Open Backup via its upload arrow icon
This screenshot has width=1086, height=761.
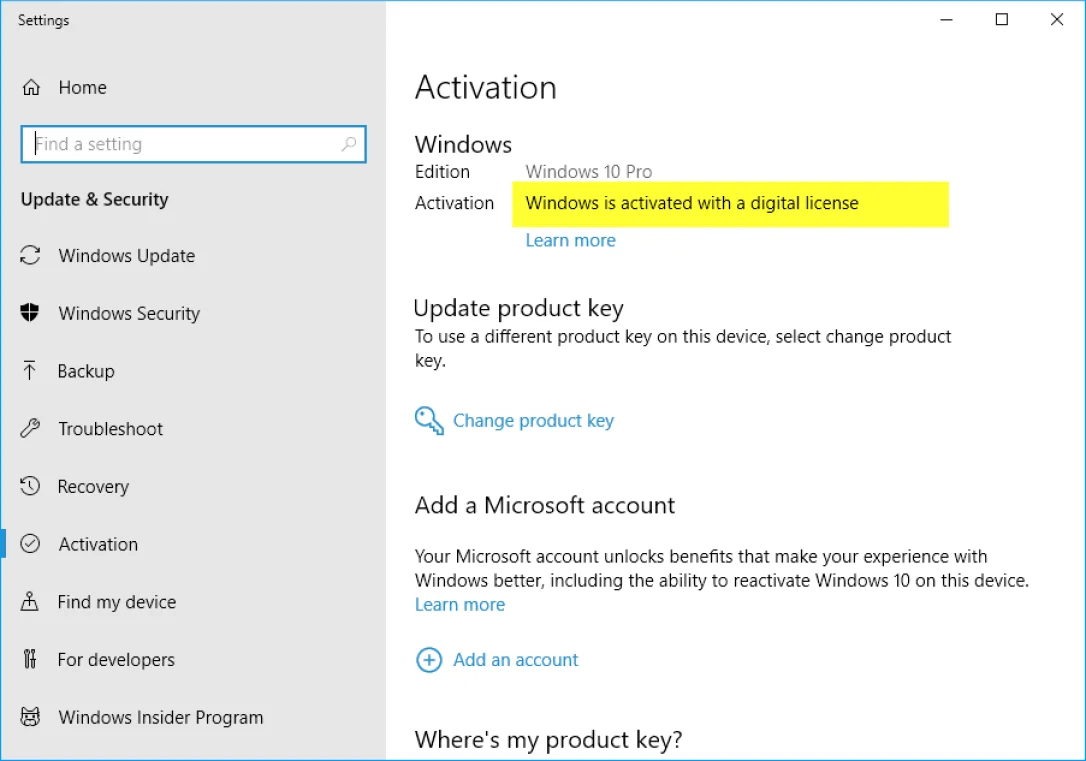tap(31, 371)
